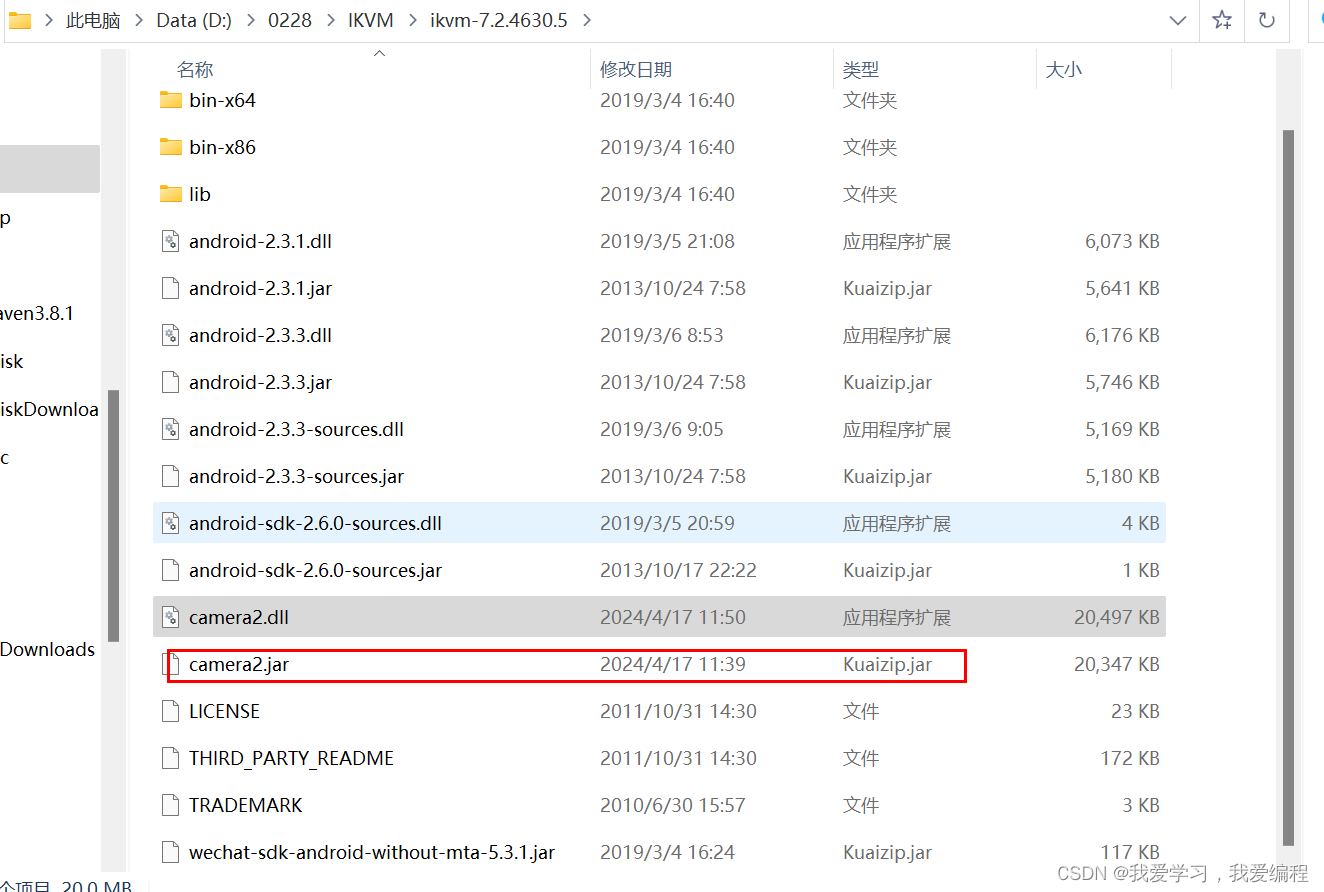This screenshot has width=1324, height=892.
Task: Open the 0228 folder from the path bar
Action: 289,19
